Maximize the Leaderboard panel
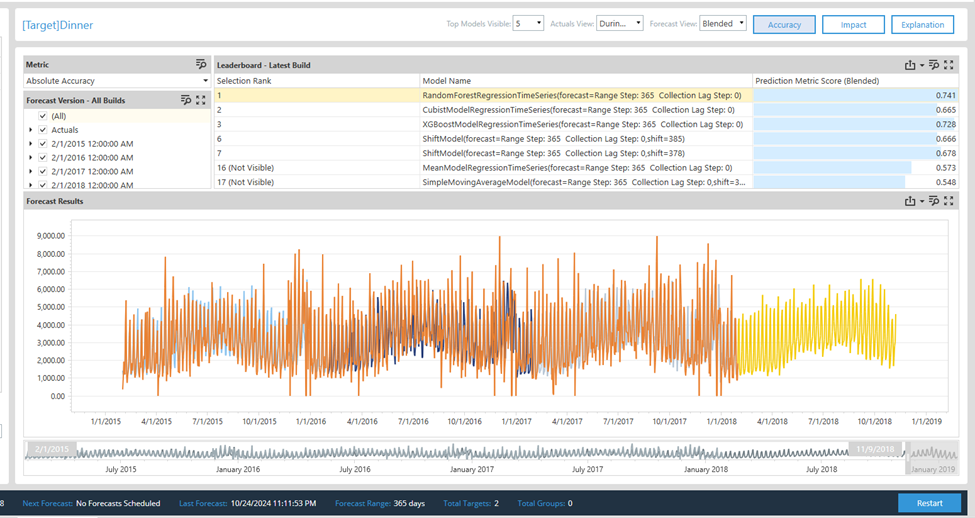Image resolution: width=975 pixels, height=518 pixels. 949,65
